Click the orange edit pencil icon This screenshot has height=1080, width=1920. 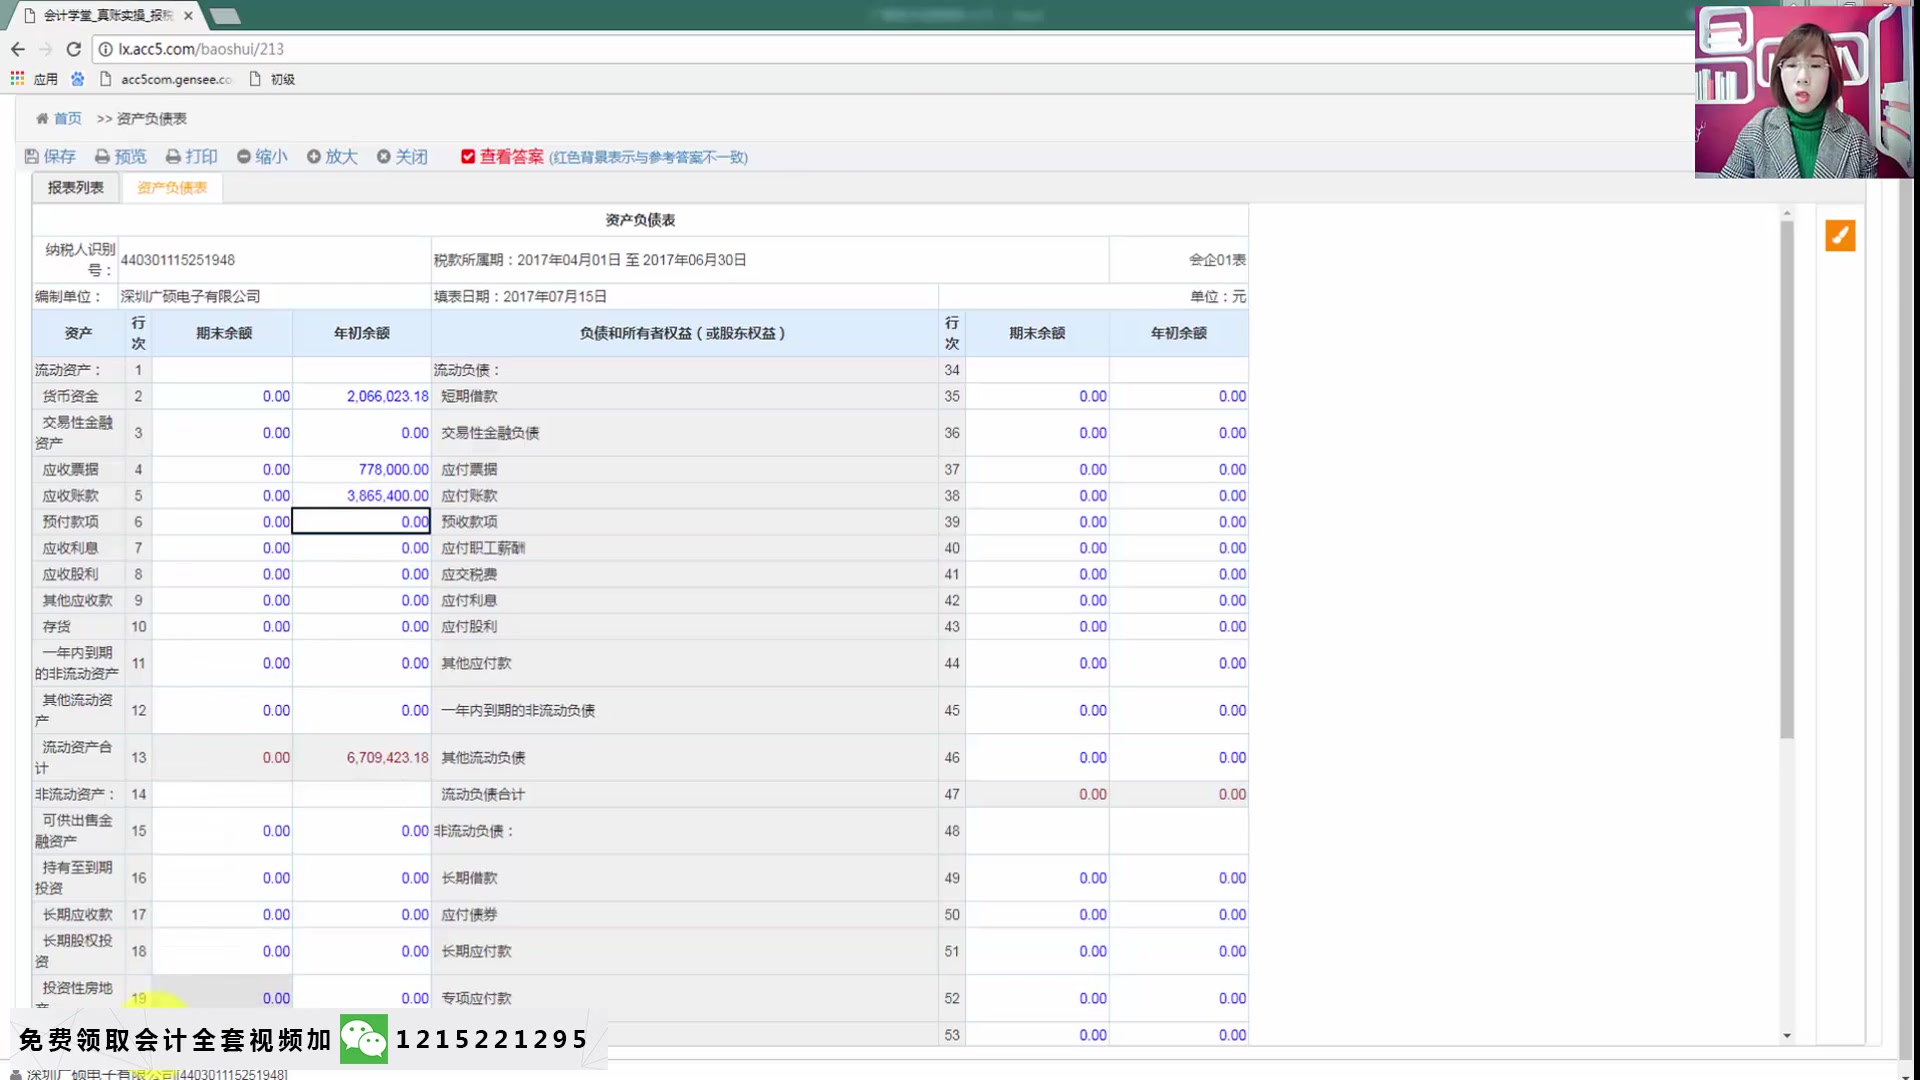(1839, 235)
